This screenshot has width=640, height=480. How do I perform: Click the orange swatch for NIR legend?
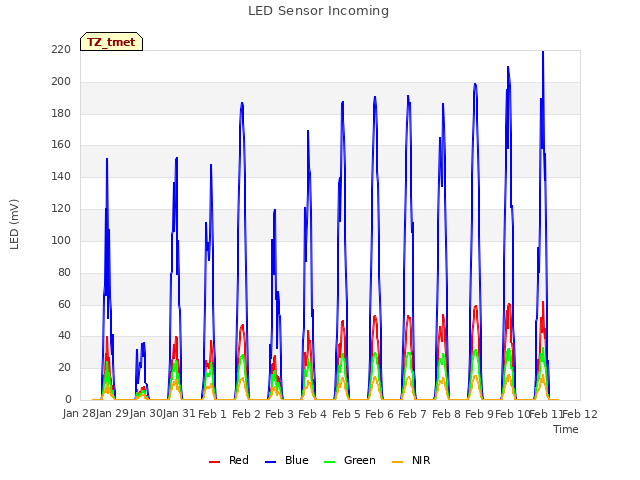(397, 462)
